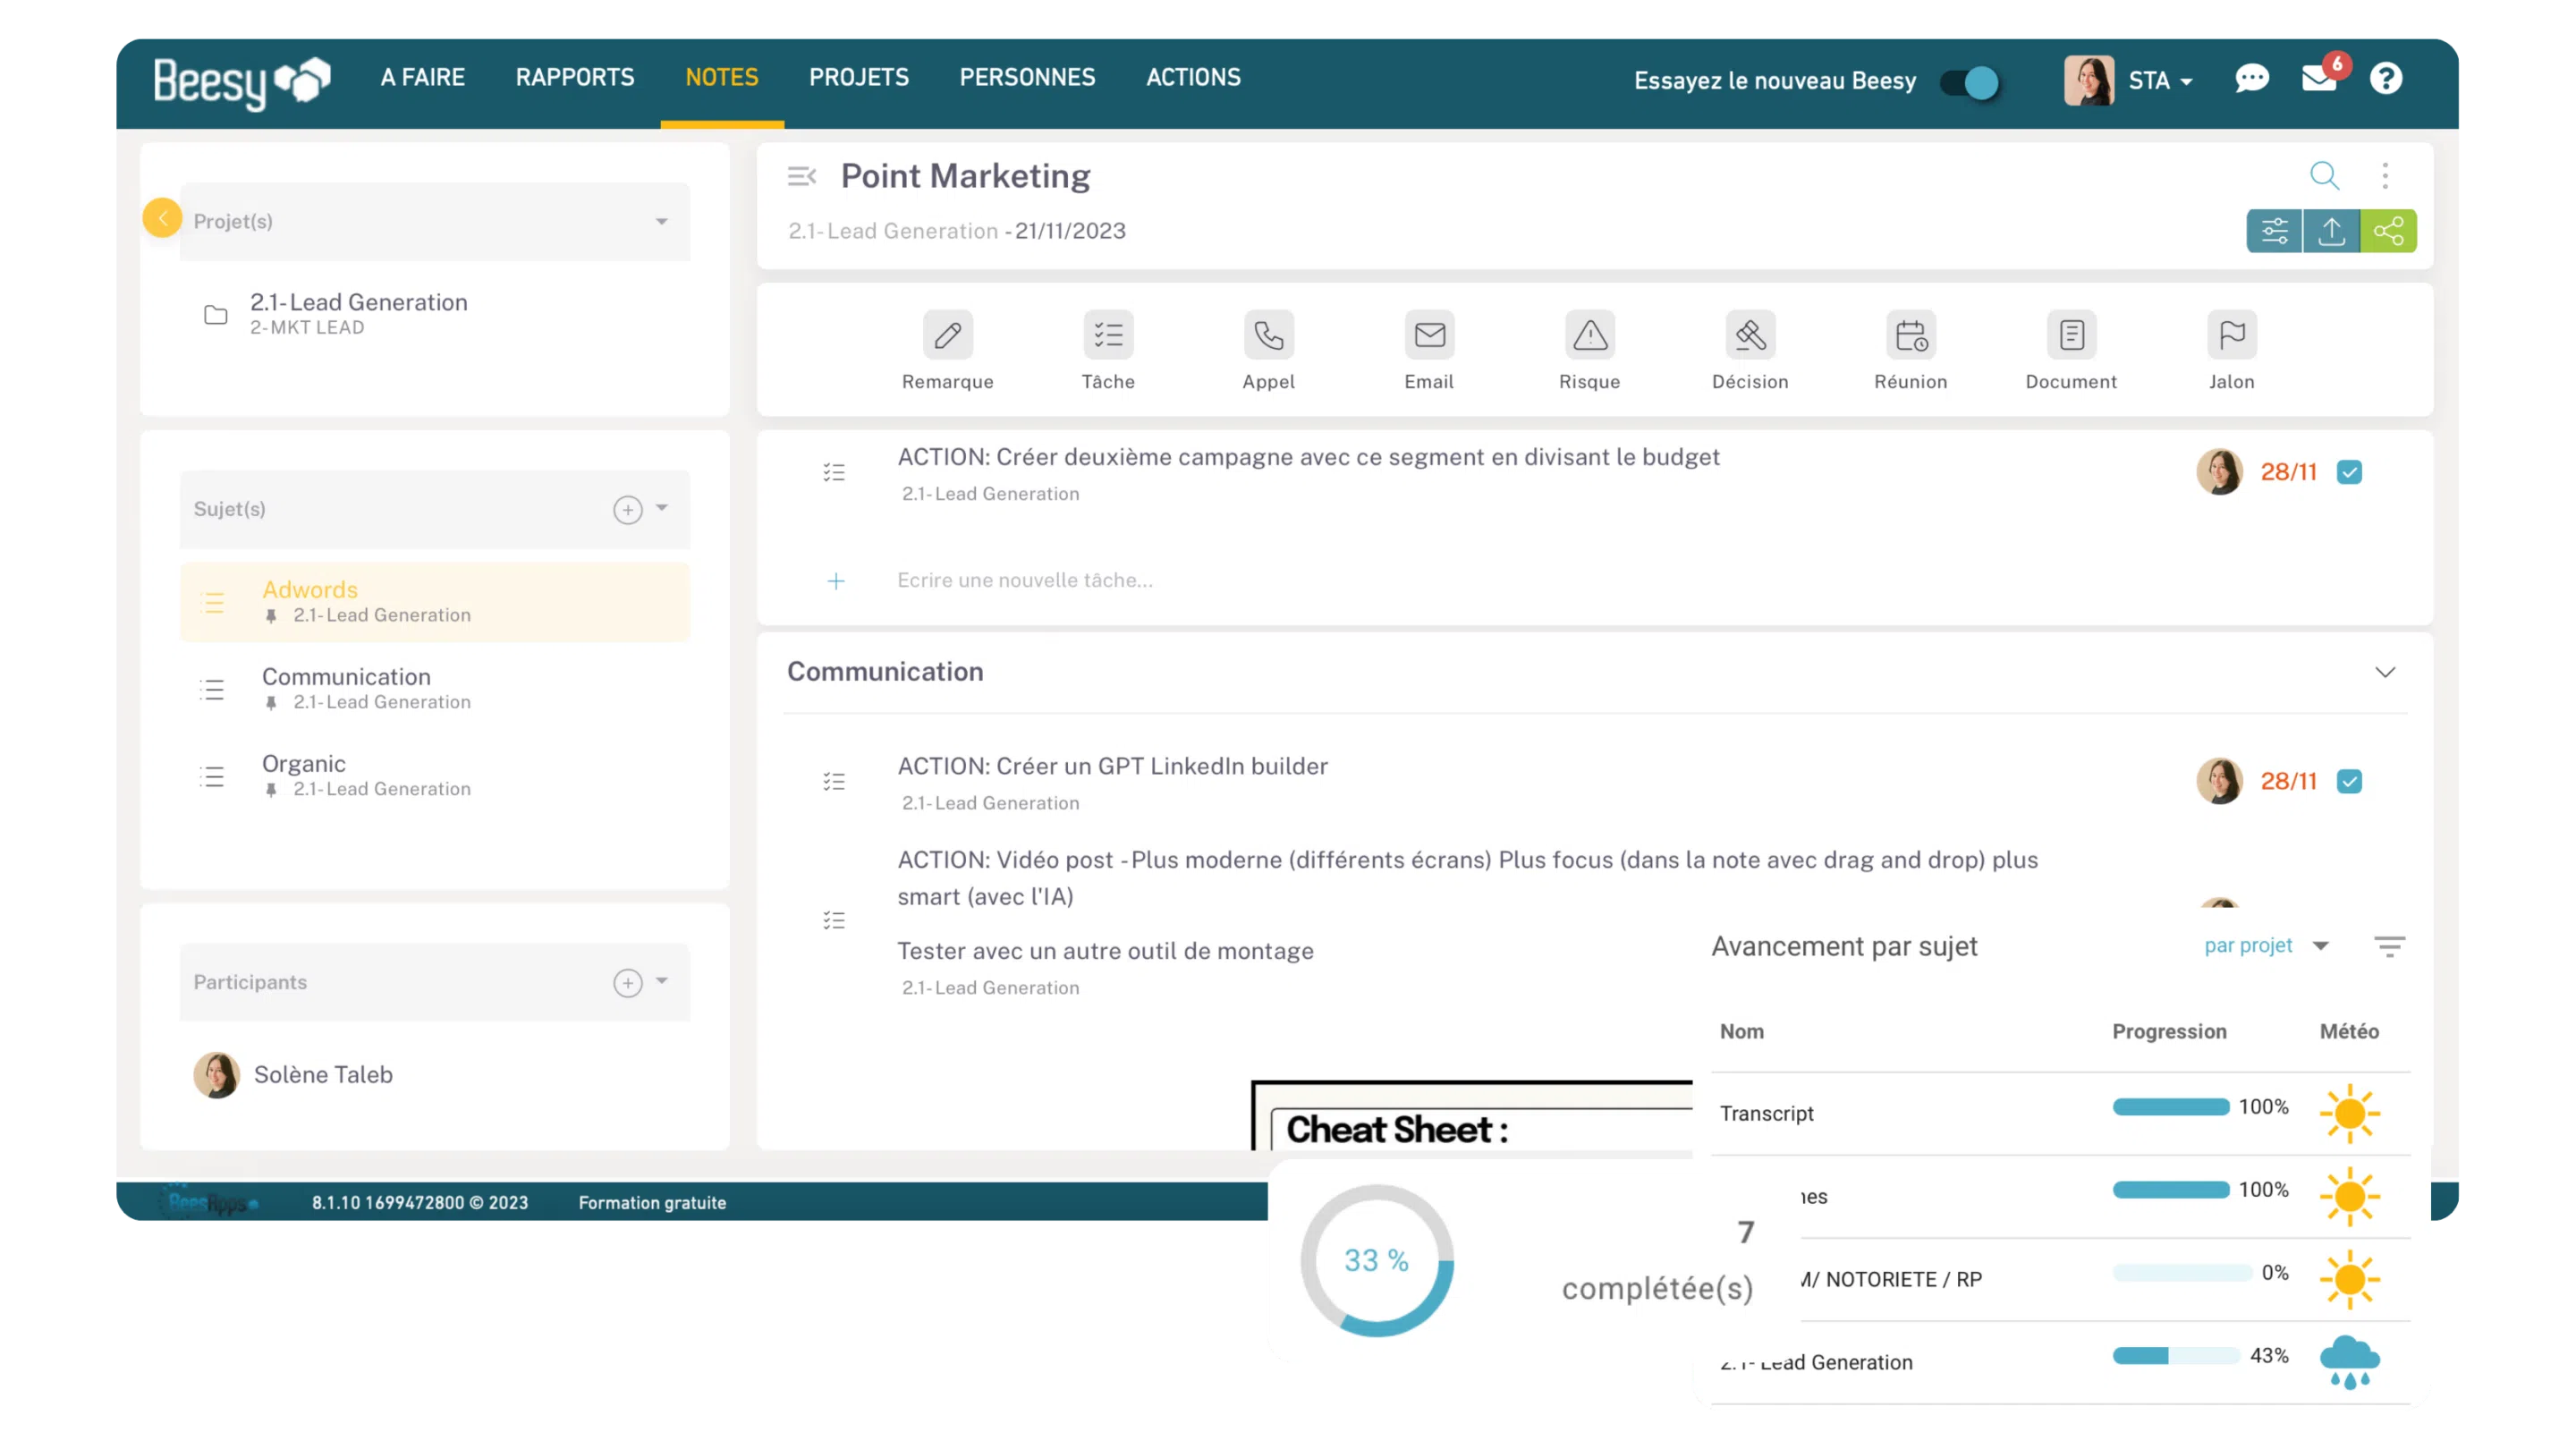Screen dimensions: 2576x1449
Task: Select the Organic subject in sidebar
Action: pyautogui.click(x=304, y=764)
